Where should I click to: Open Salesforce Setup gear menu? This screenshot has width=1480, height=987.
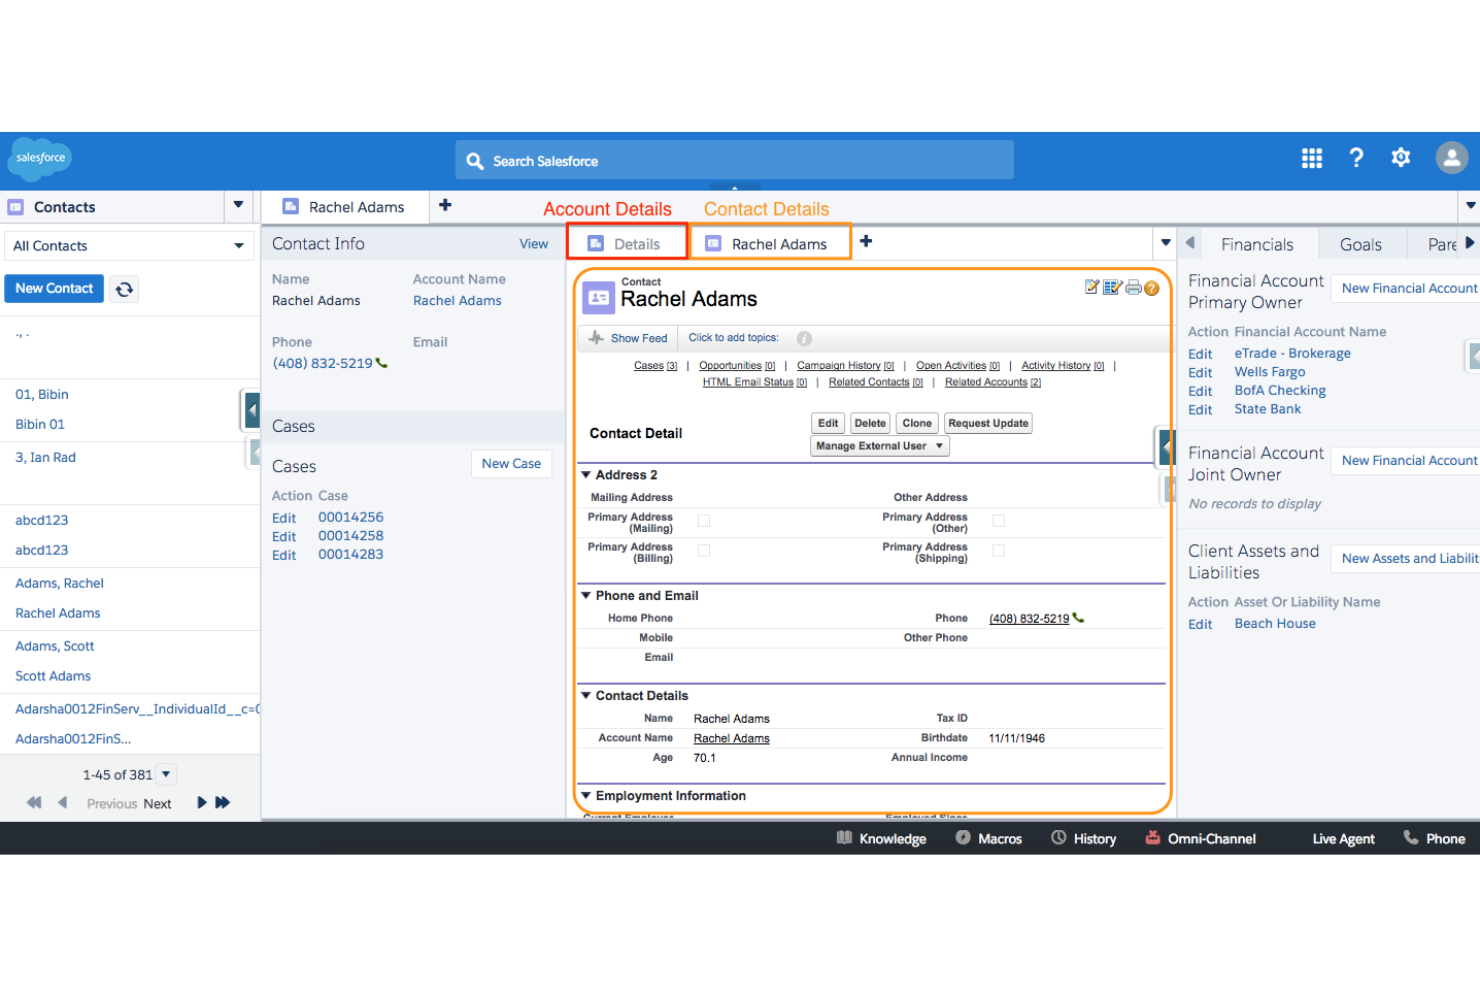[1400, 158]
